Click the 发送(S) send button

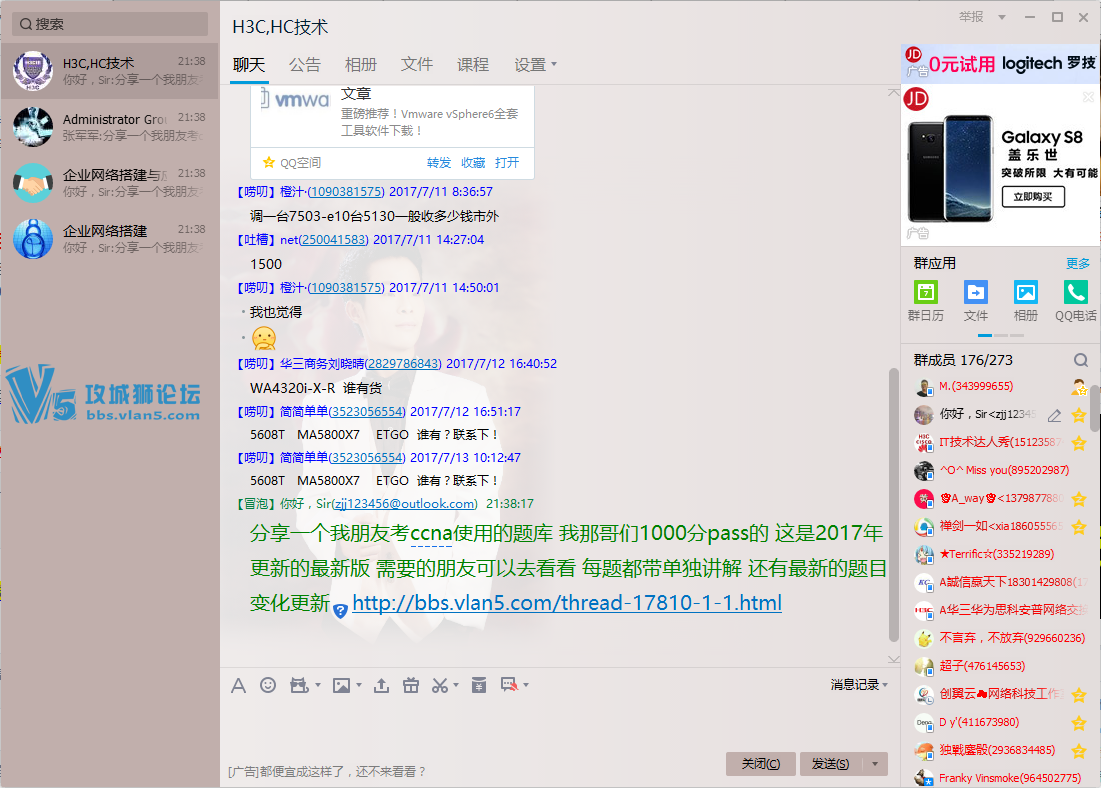[831, 764]
